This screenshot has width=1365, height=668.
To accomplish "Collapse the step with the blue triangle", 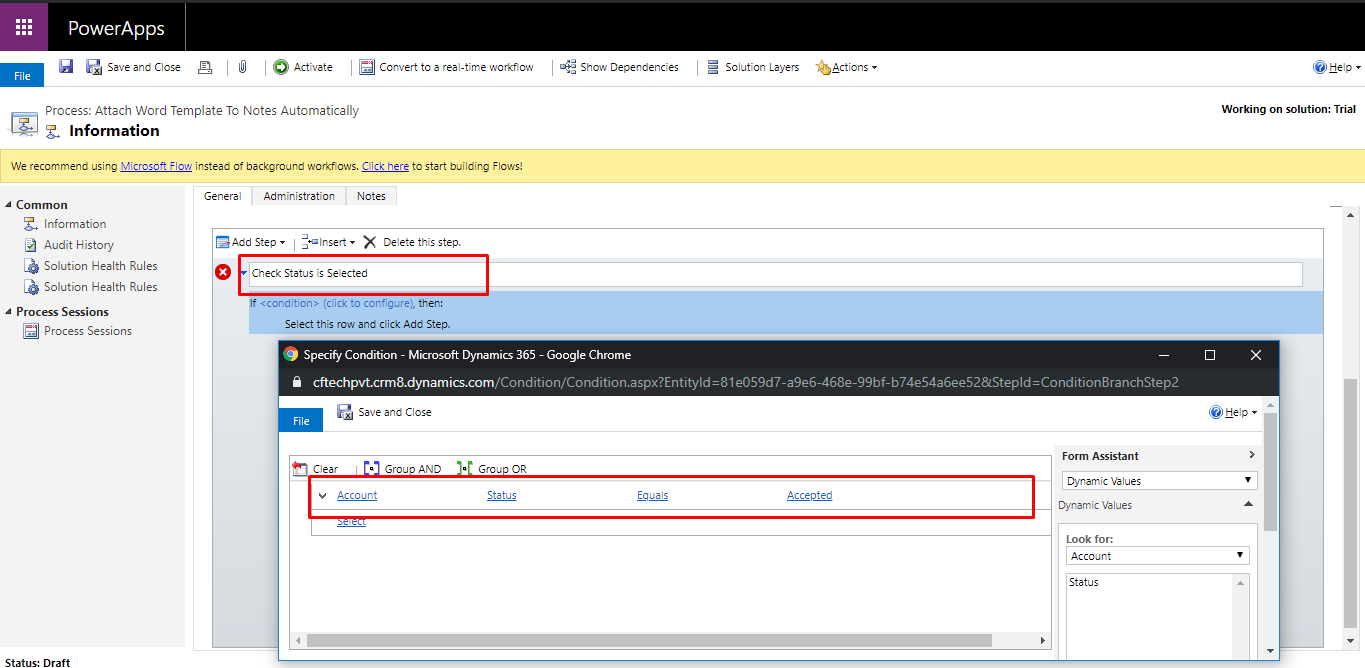I will (243, 273).
